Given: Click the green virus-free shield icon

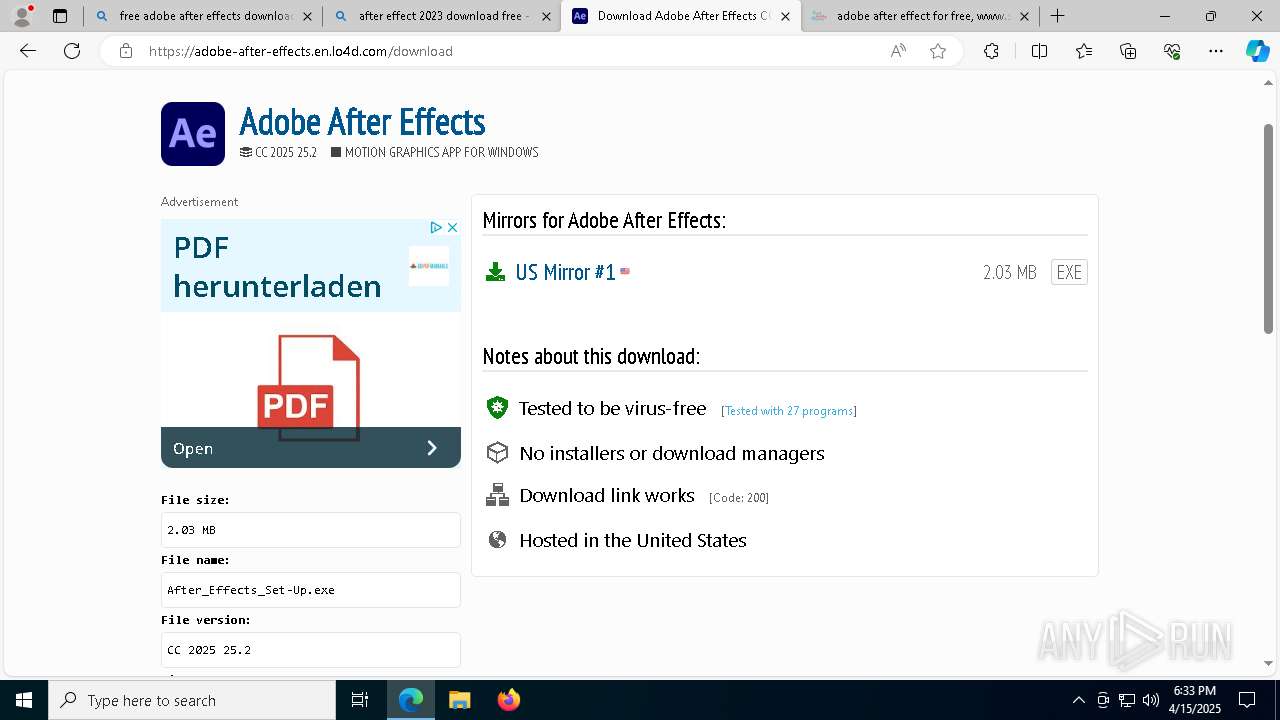Looking at the screenshot, I should tap(497, 408).
